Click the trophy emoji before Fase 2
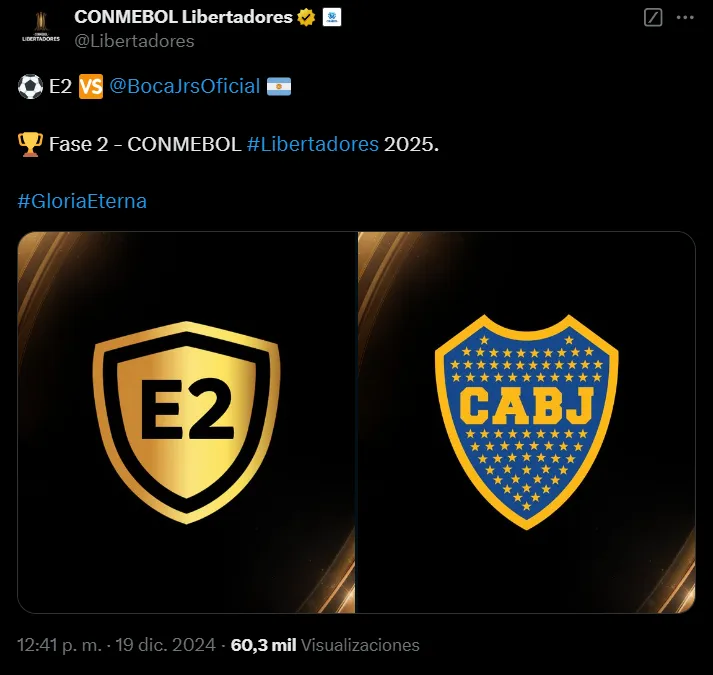This screenshot has width=713, height=675. pyautogui.click(x=30, y=144)
